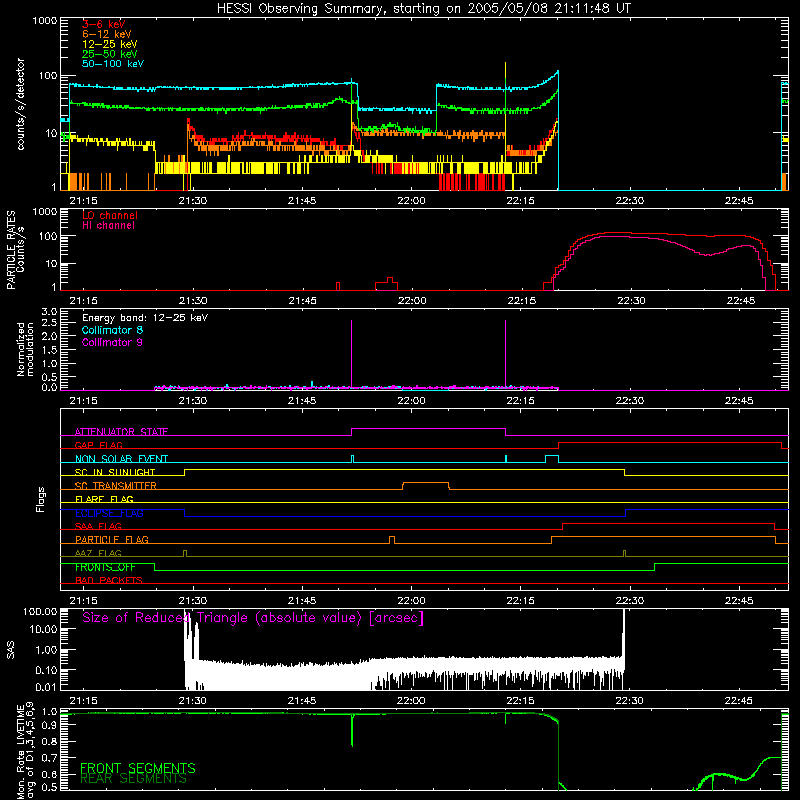Screen dimensions: 800x800
Task: Select the 50-100 keV legend entry
Action: (113, 64)
